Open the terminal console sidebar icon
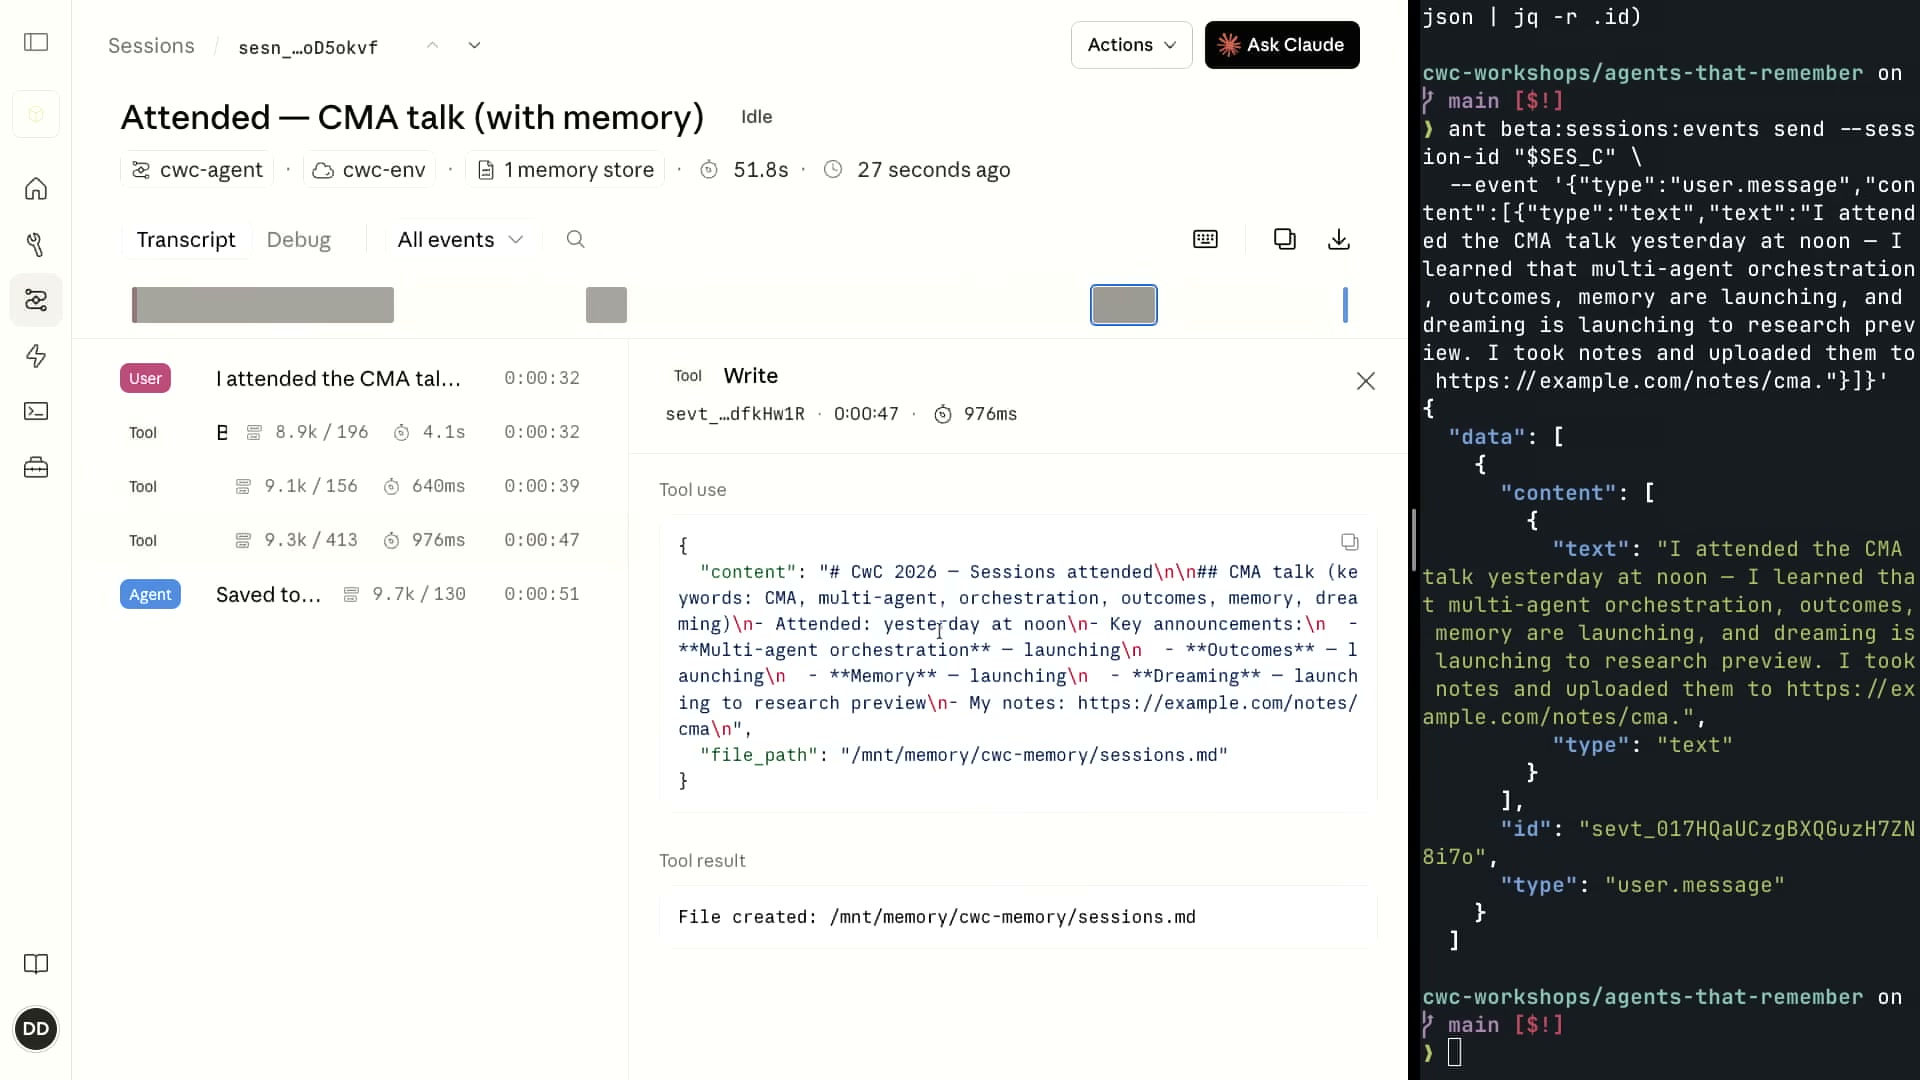 [x=36, y=411]
